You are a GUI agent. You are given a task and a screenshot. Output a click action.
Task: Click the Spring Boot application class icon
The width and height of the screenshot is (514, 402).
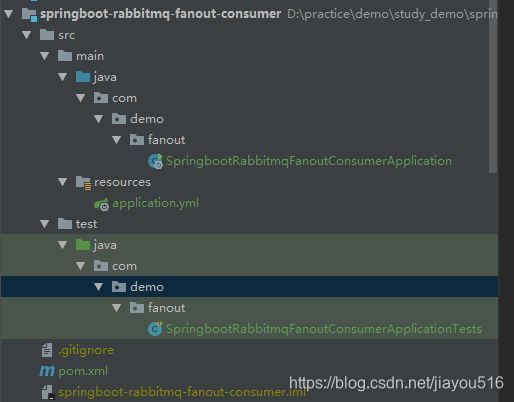click(155, 161)
